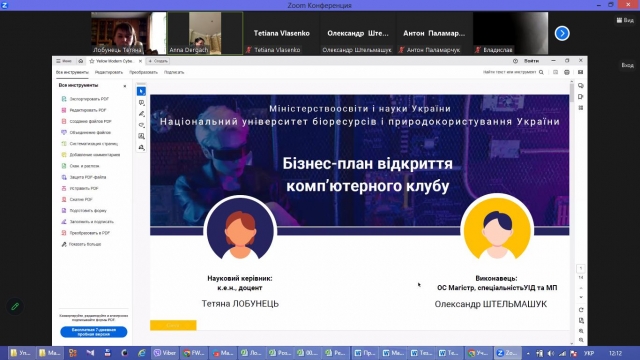The height and width of the screenshot is (360, 640).
Task: Click the search magnifier icon in Acrobat
Action: pos(541,72)
